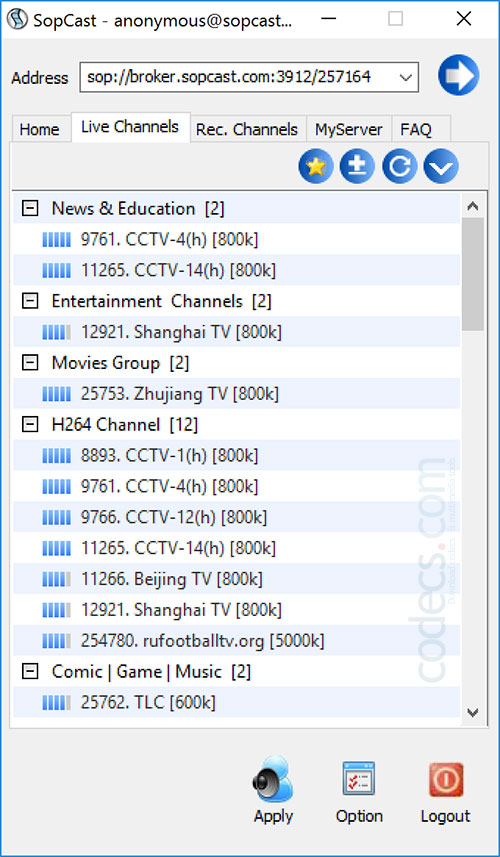Viewport: 500px width, 857px height.
Task: Open the blue down-chevron menu icon
Action: point(441,166)
